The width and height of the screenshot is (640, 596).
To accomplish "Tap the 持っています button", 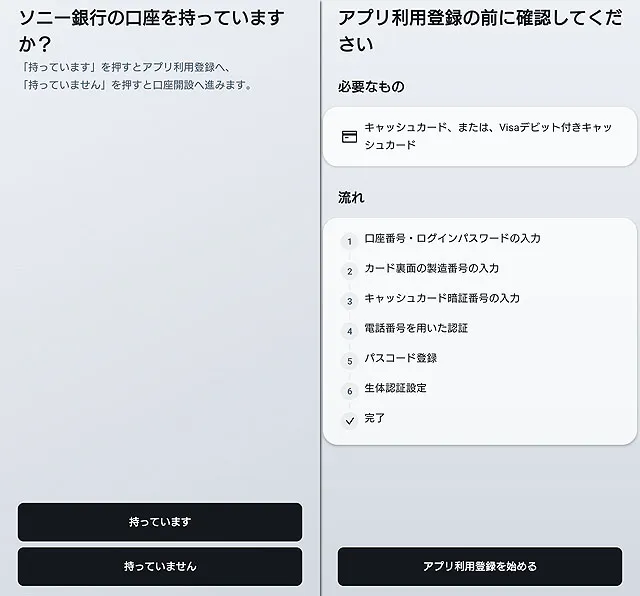I will (160, 522).
